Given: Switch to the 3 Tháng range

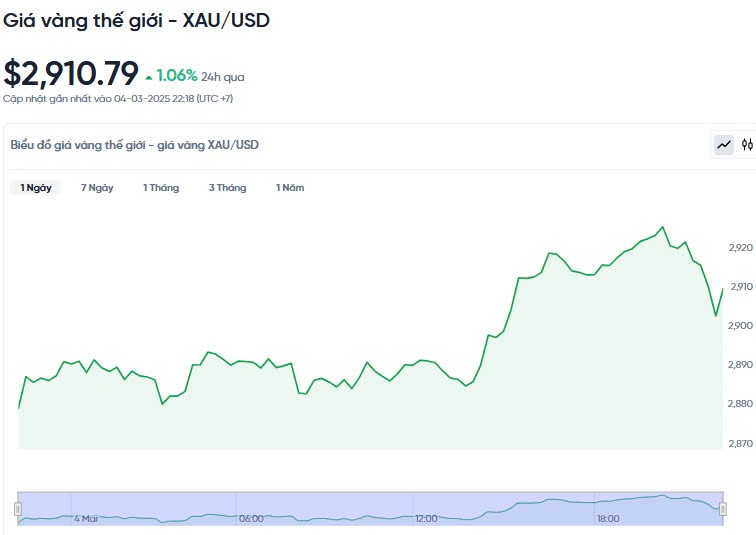Looking at the screenshot, I should point(227,188).
